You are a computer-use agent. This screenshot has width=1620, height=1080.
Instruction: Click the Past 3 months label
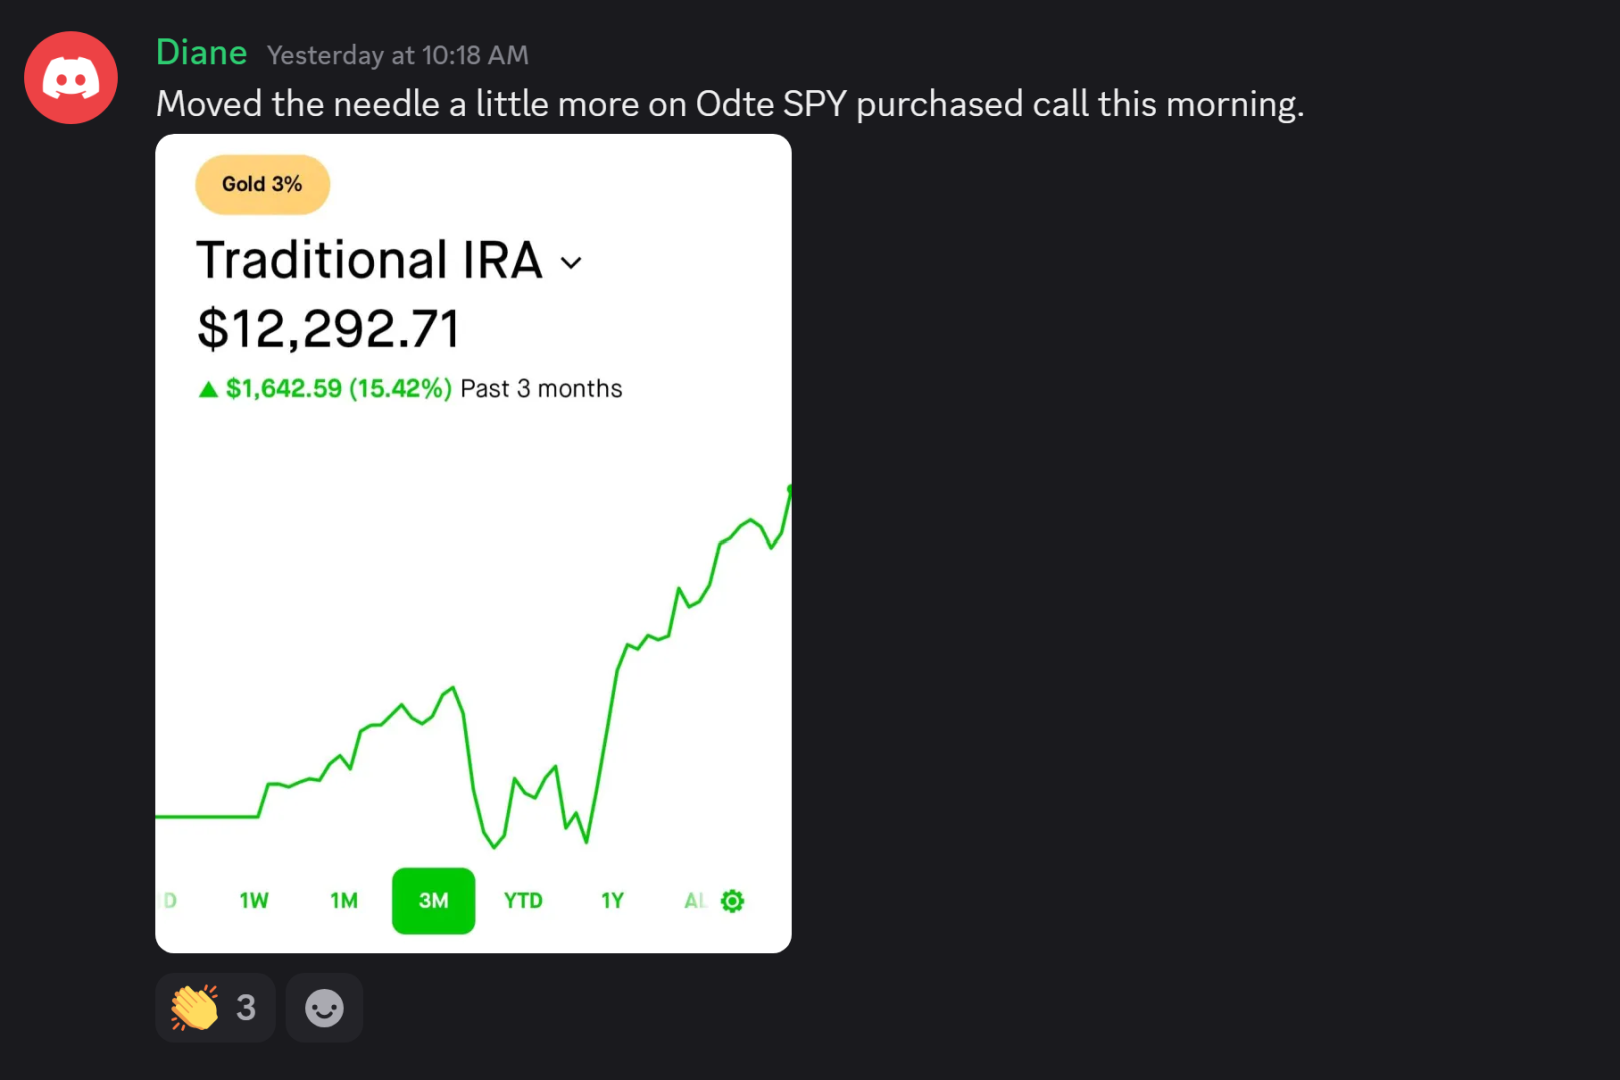(541, 389)
